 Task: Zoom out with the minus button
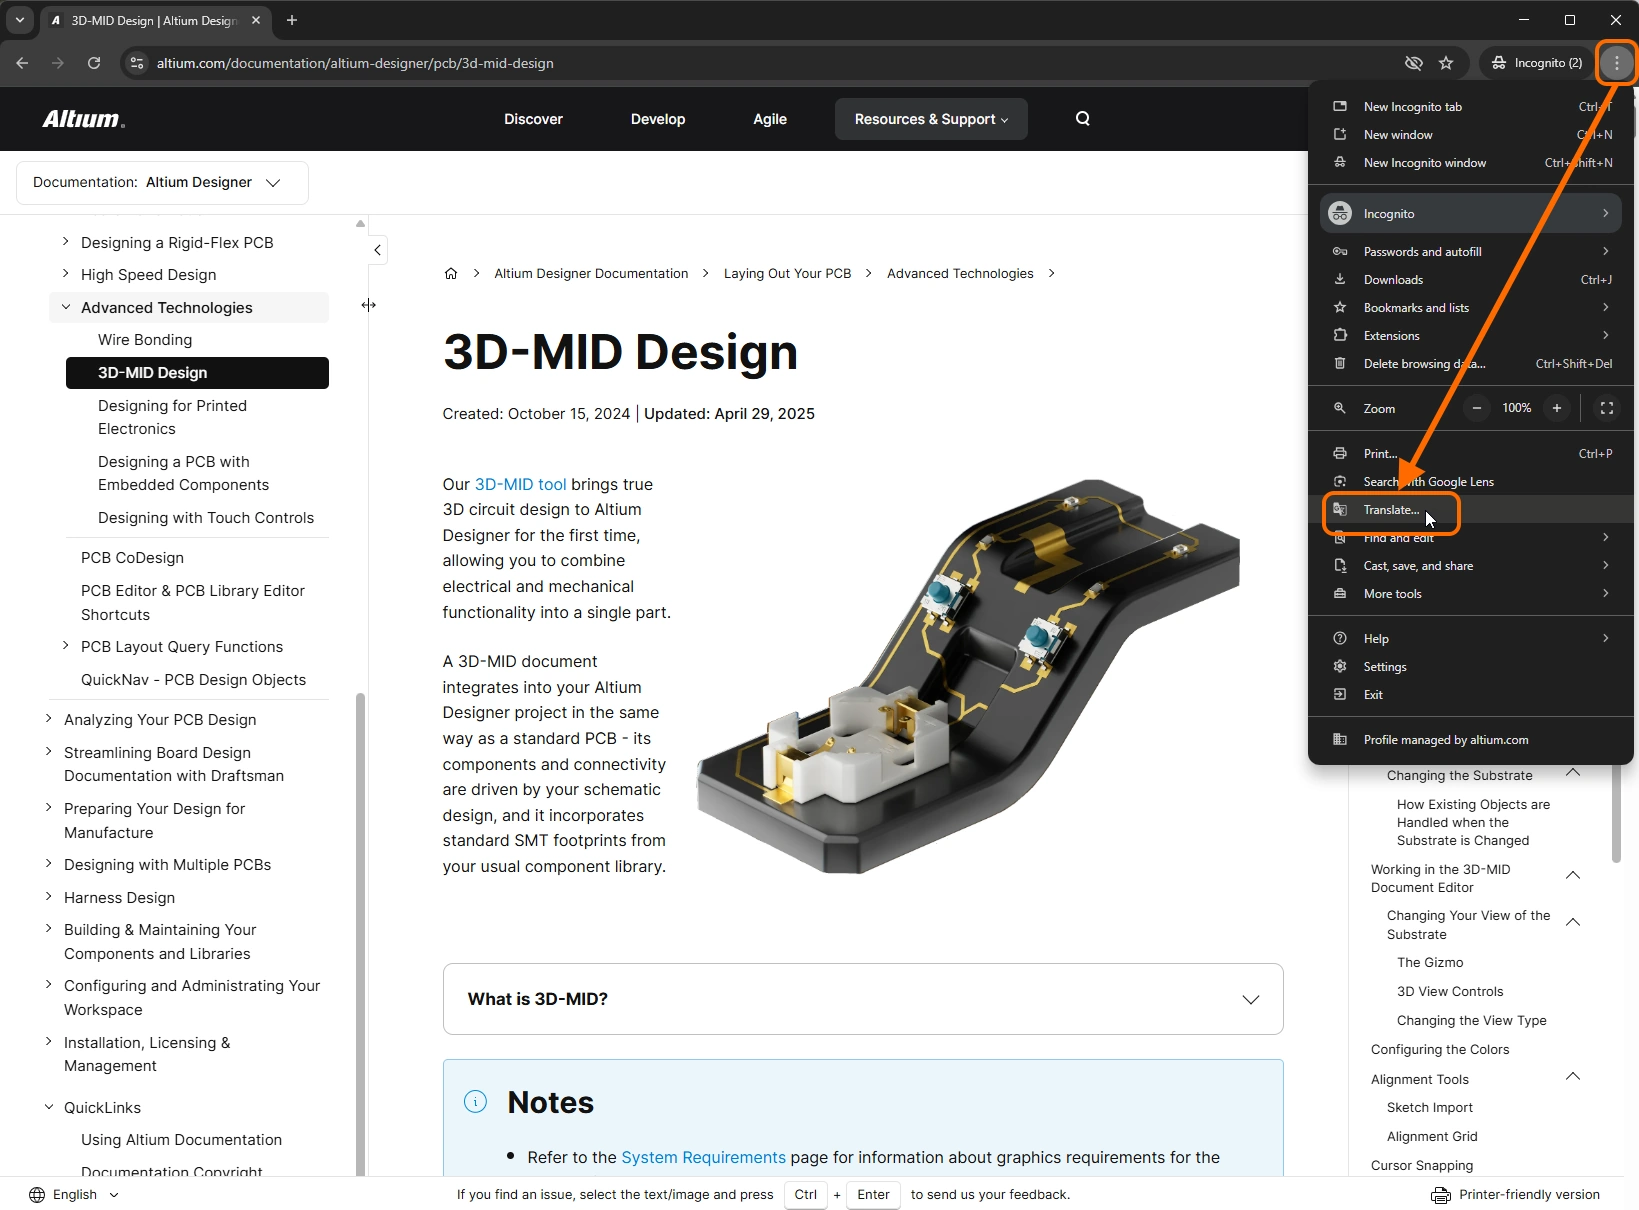[x=1476, y=408]
